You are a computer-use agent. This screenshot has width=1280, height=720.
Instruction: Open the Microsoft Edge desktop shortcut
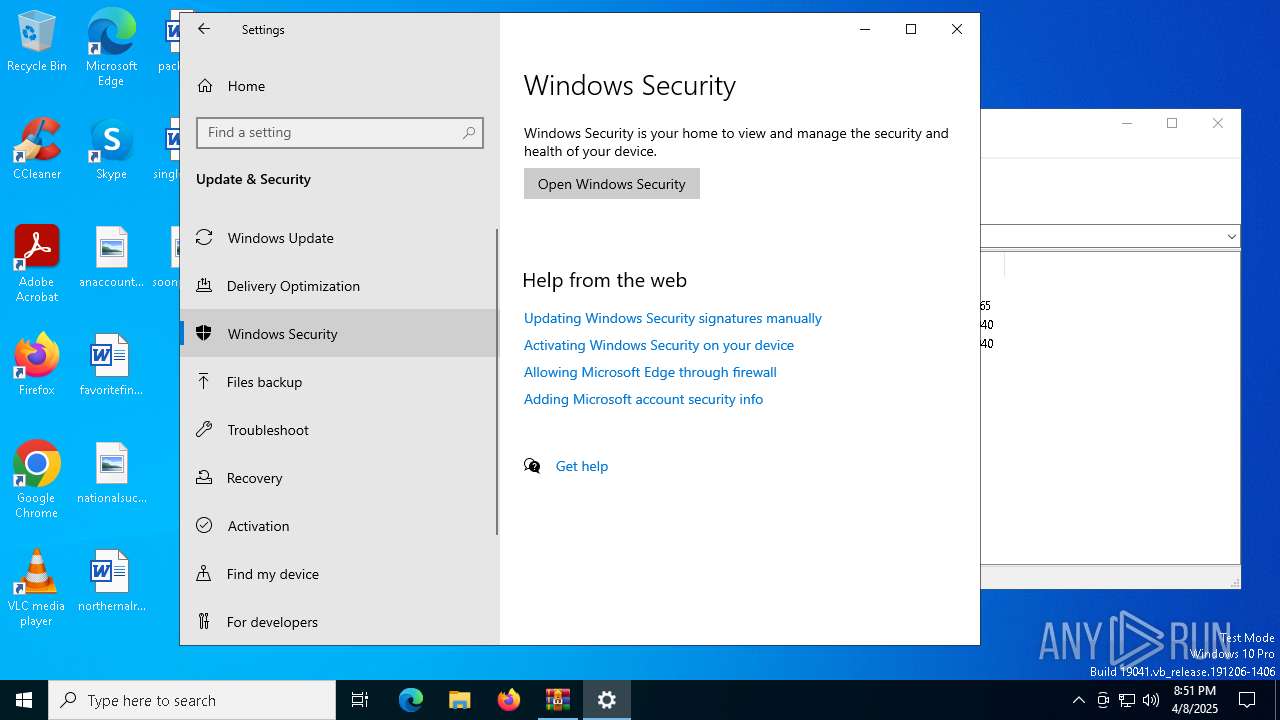[111, 48]
